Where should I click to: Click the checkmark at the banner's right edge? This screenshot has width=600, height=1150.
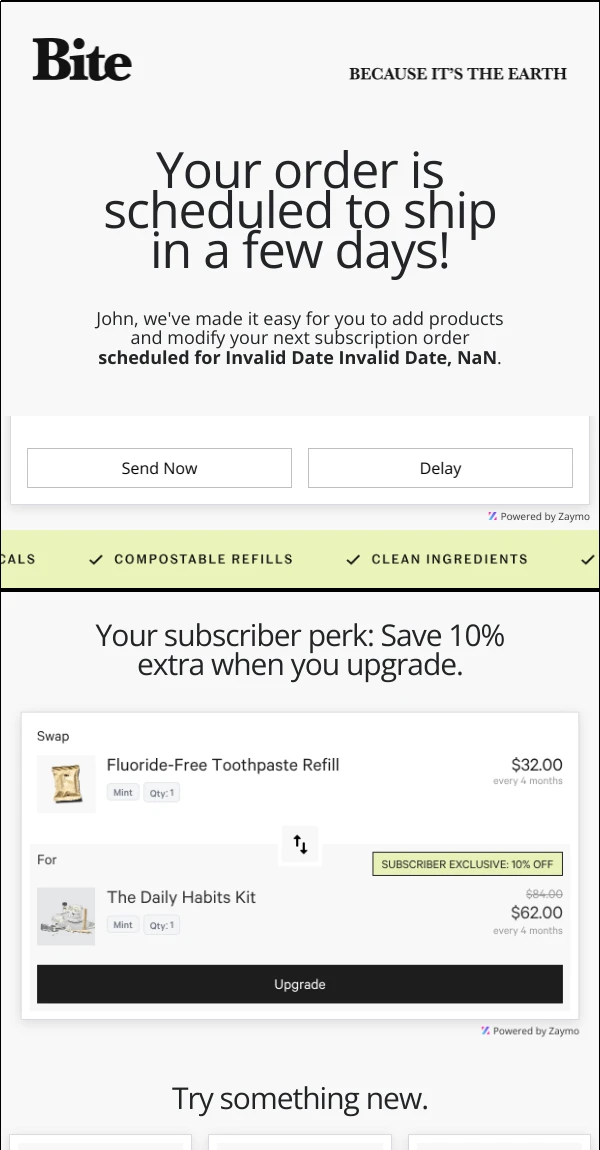(x=587, y=559)
